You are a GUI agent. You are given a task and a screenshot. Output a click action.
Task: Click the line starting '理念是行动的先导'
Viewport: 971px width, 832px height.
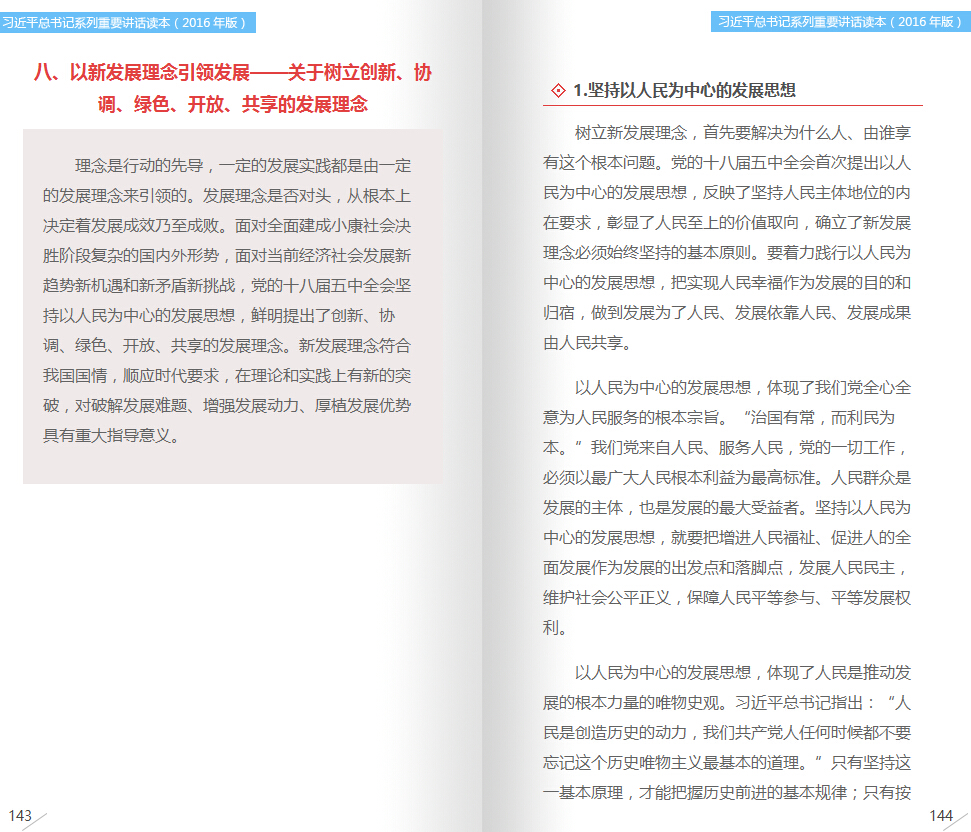pos(243,166)
